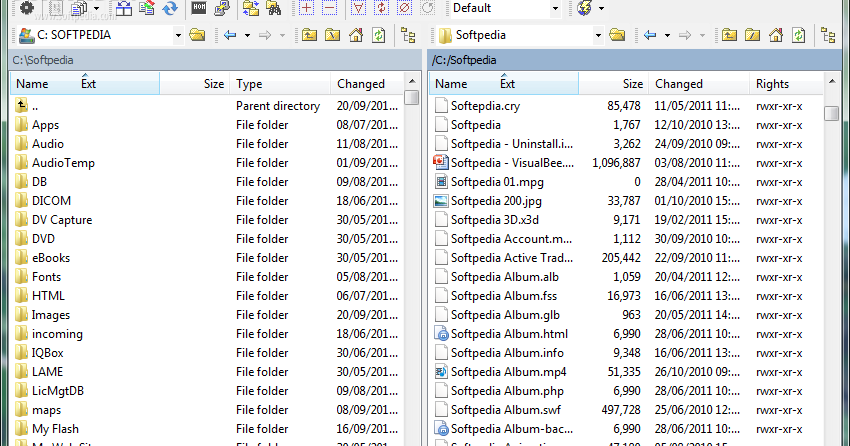Image resolution: width=850 pixels, height=446 pixels.
Task: Click local panel Home Directory icon
Action: (356, 35)
